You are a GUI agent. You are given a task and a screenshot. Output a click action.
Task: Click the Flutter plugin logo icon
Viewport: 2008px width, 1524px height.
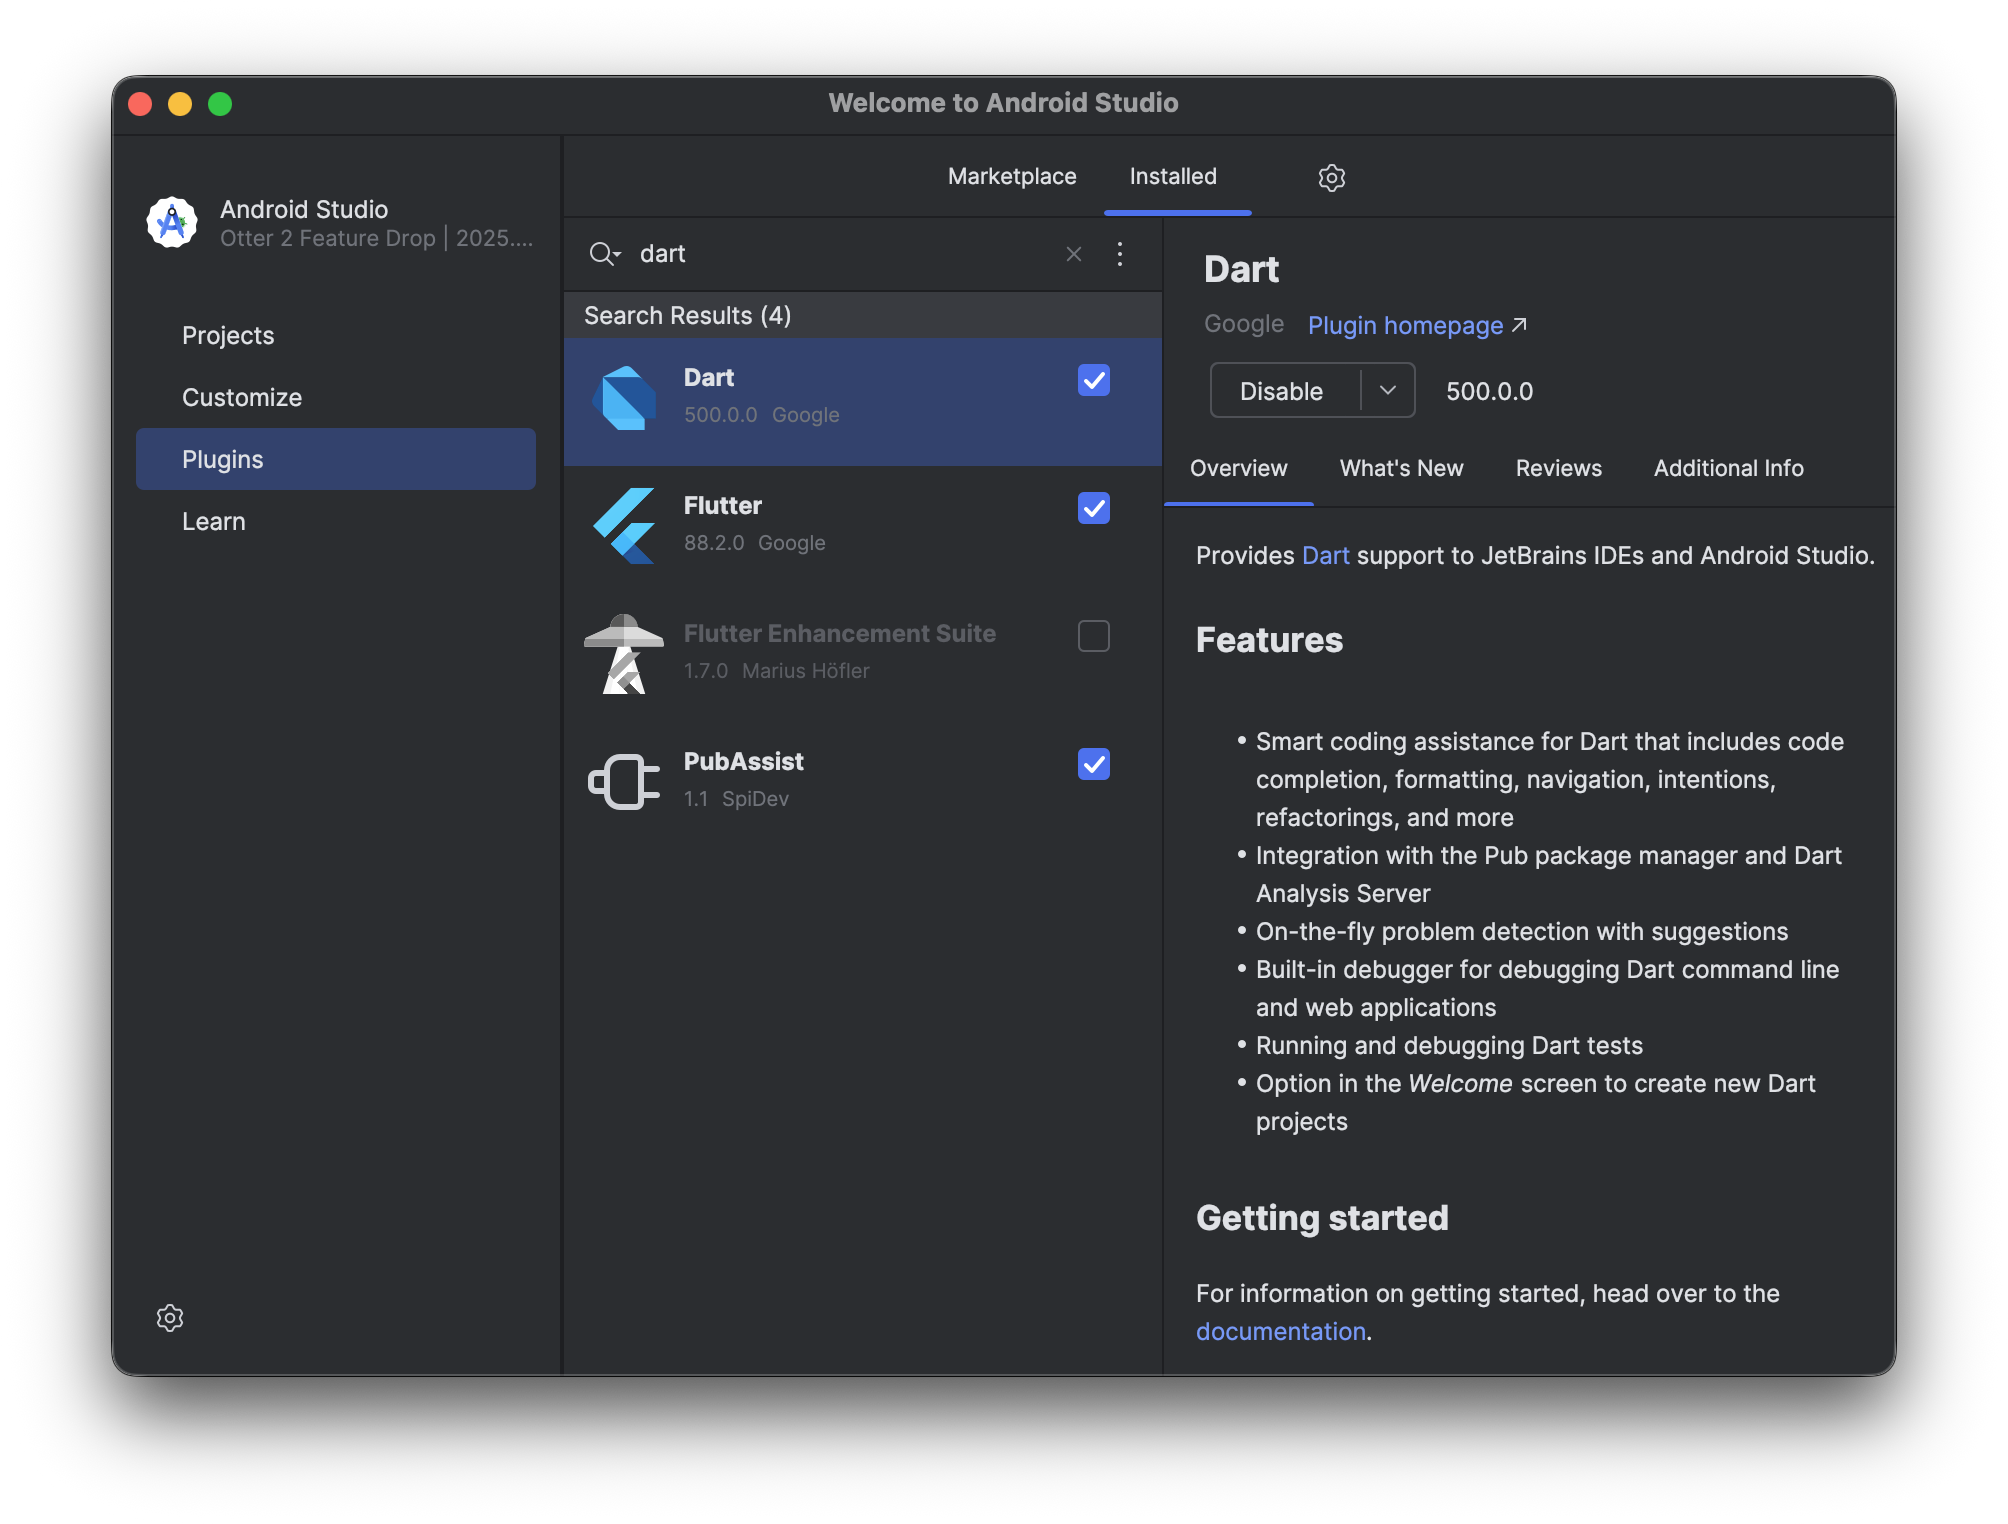click(624, 526)
